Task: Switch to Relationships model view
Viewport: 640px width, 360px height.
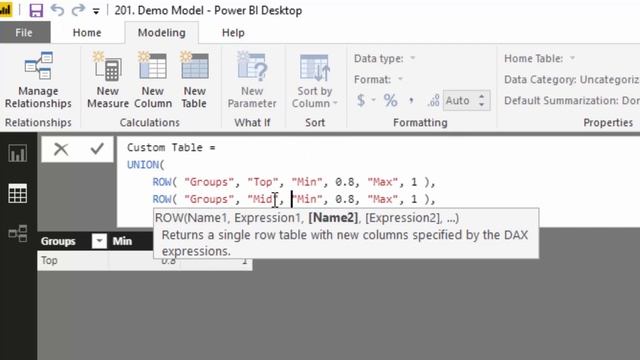Action: pos(18,233)
